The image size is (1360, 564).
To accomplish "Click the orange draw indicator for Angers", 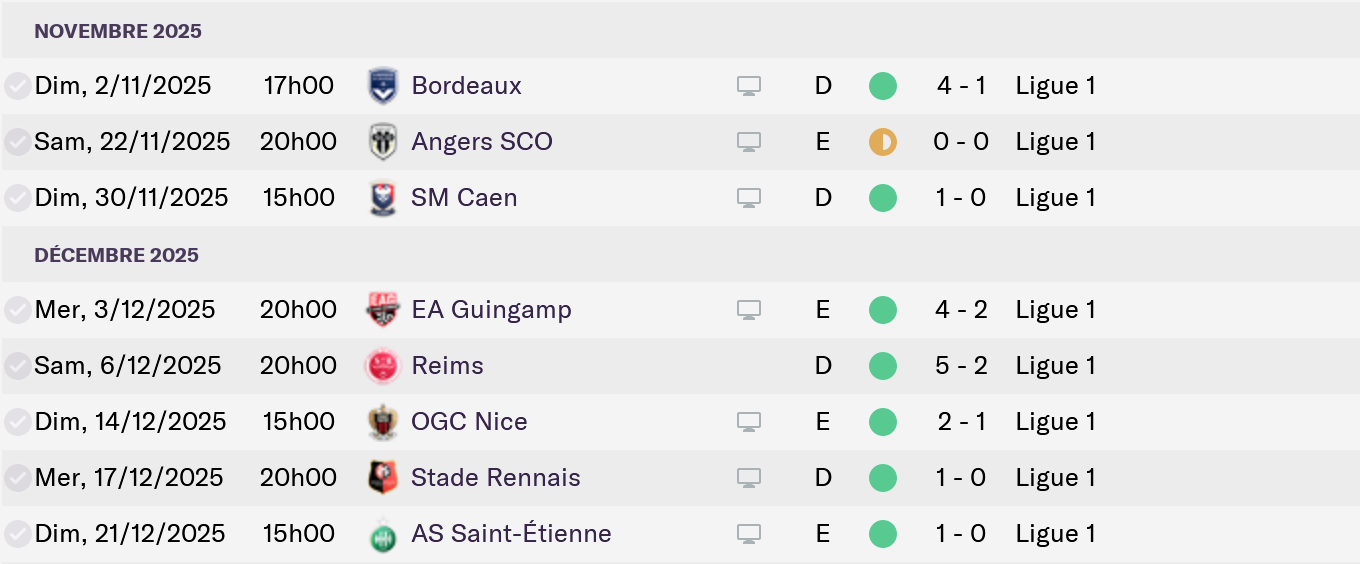I will click(x=883, y=142).
